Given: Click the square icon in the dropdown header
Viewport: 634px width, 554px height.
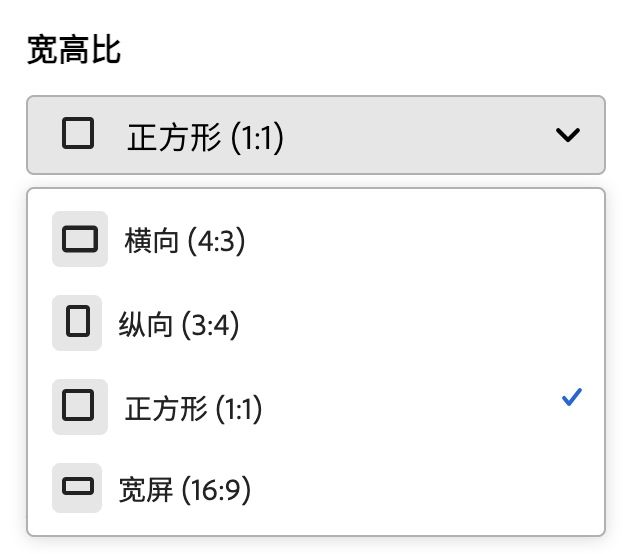Looking at the screenshot, I should (x=78, y=133).
